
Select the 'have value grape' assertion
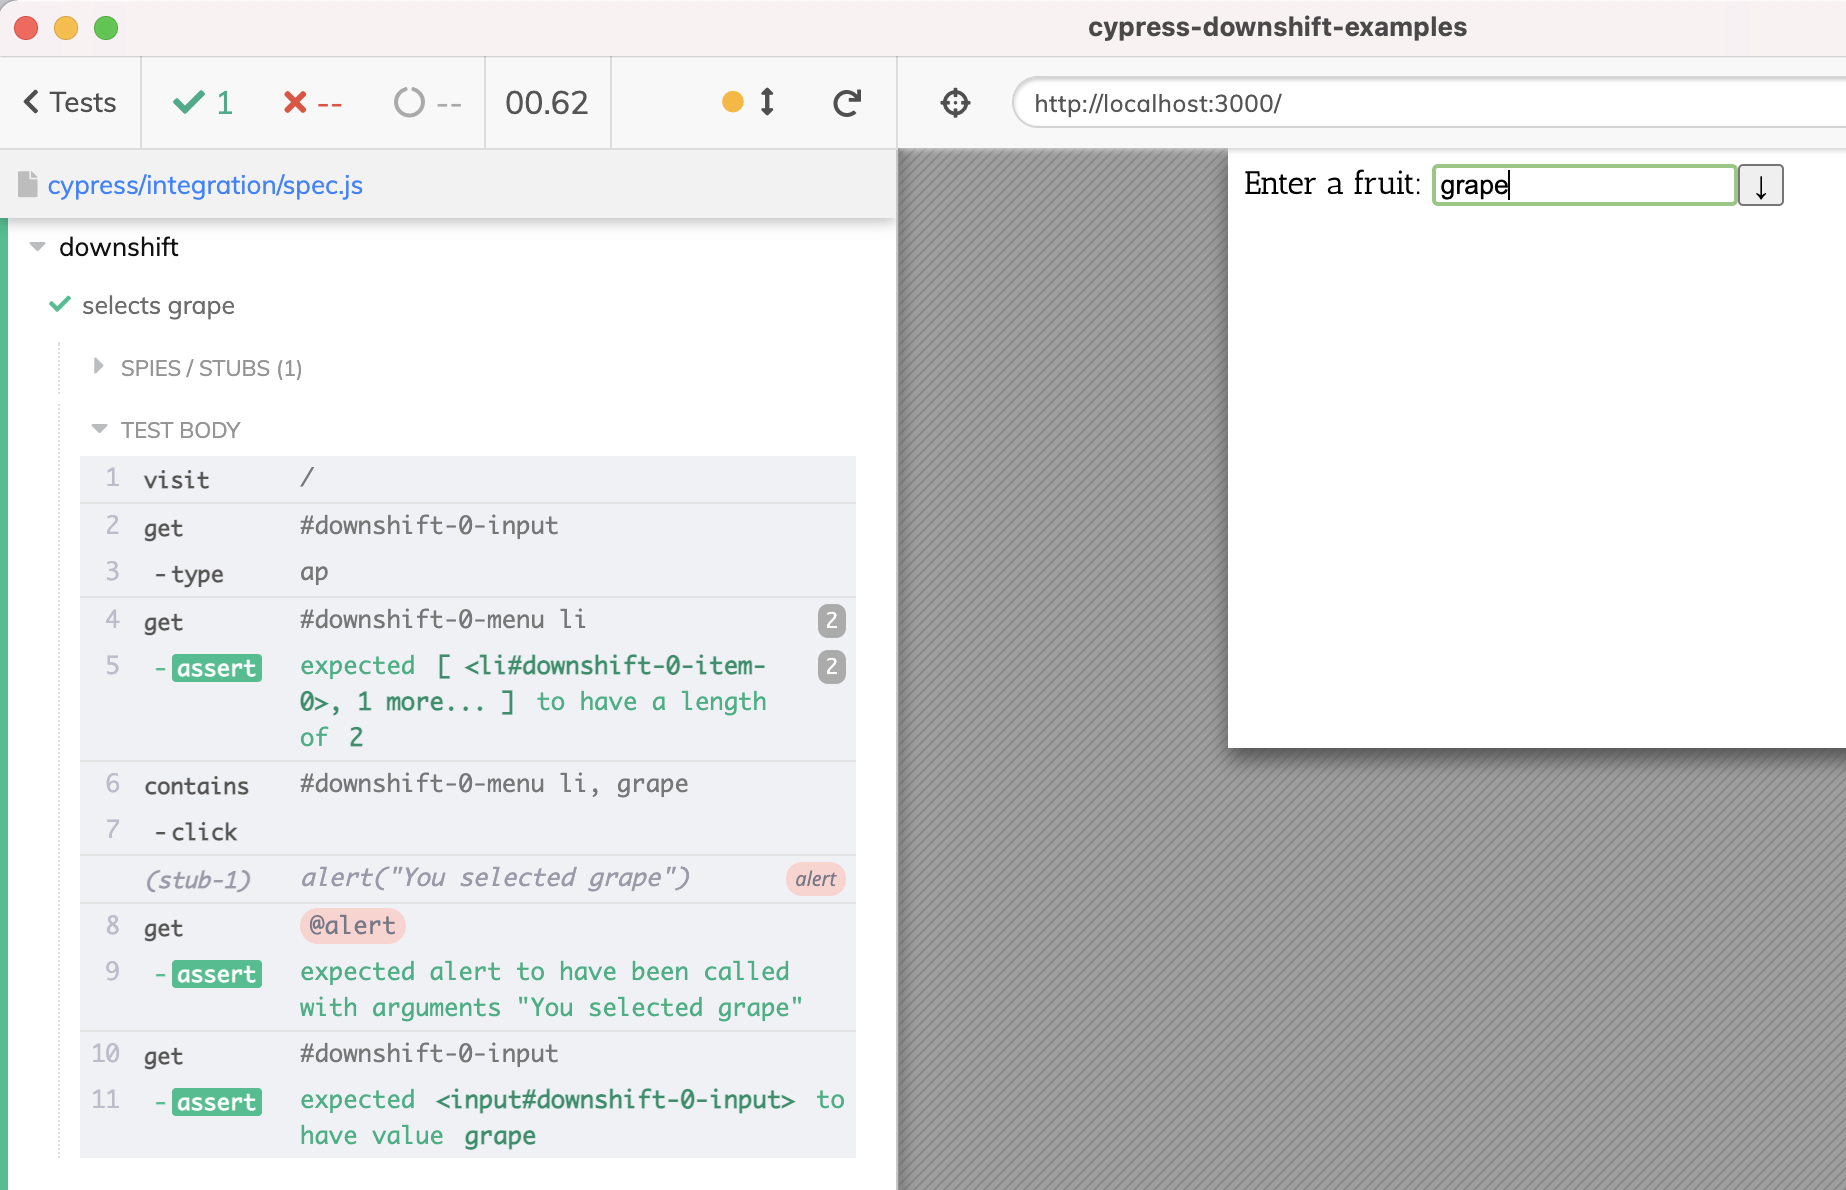coord(468,1118)
